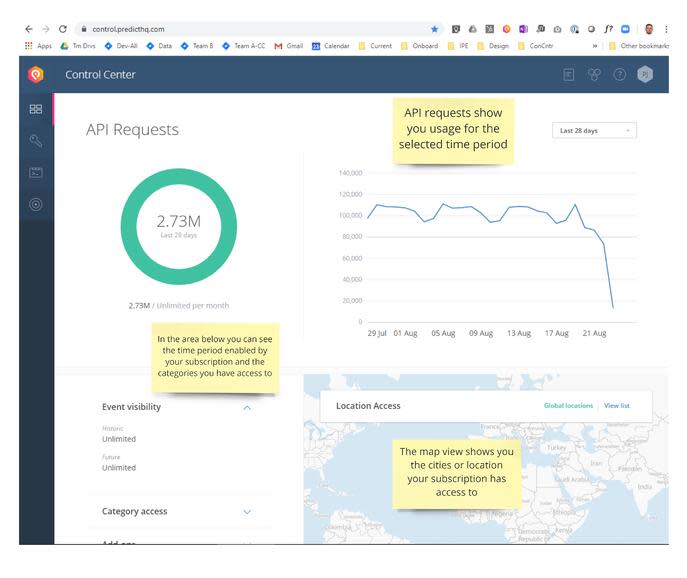Expand the Category access section

click(247, 512)
